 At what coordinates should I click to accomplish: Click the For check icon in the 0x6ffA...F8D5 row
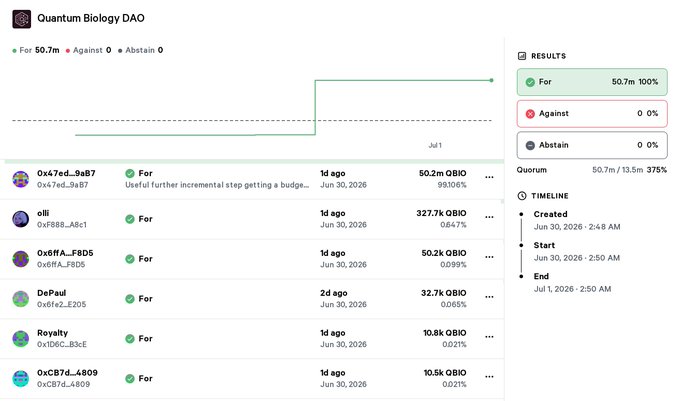130,259
